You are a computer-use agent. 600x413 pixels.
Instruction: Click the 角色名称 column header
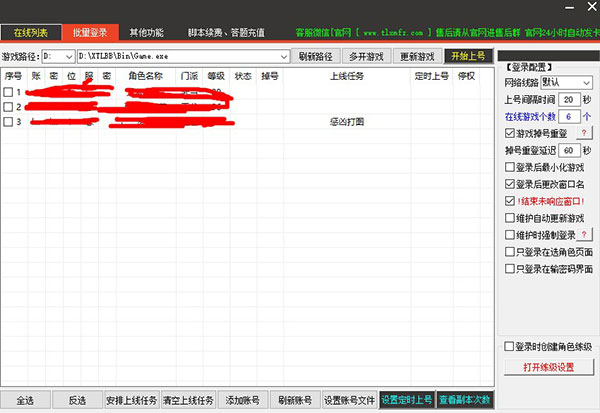pos(146,76)
